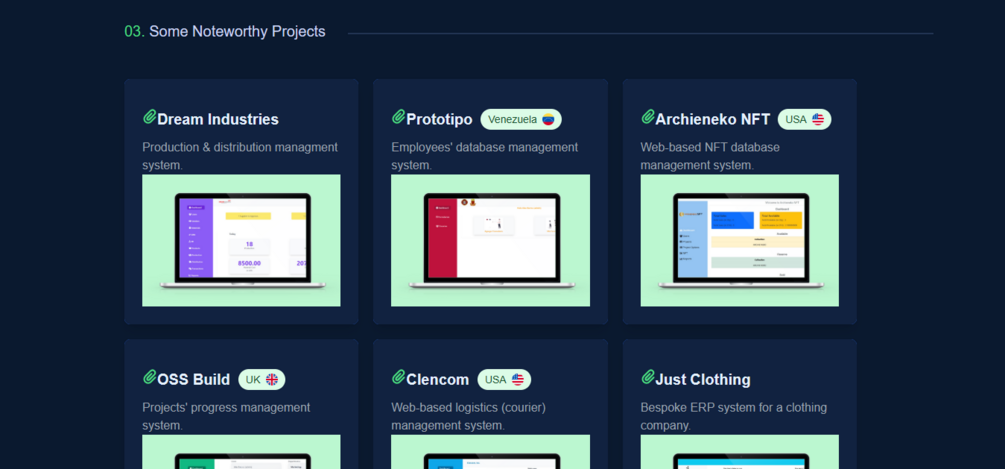This screenshot has width=1005, height=469.
Task: Click the paperclip icon beside Just Clothing
Action: (x=648, y=377)
